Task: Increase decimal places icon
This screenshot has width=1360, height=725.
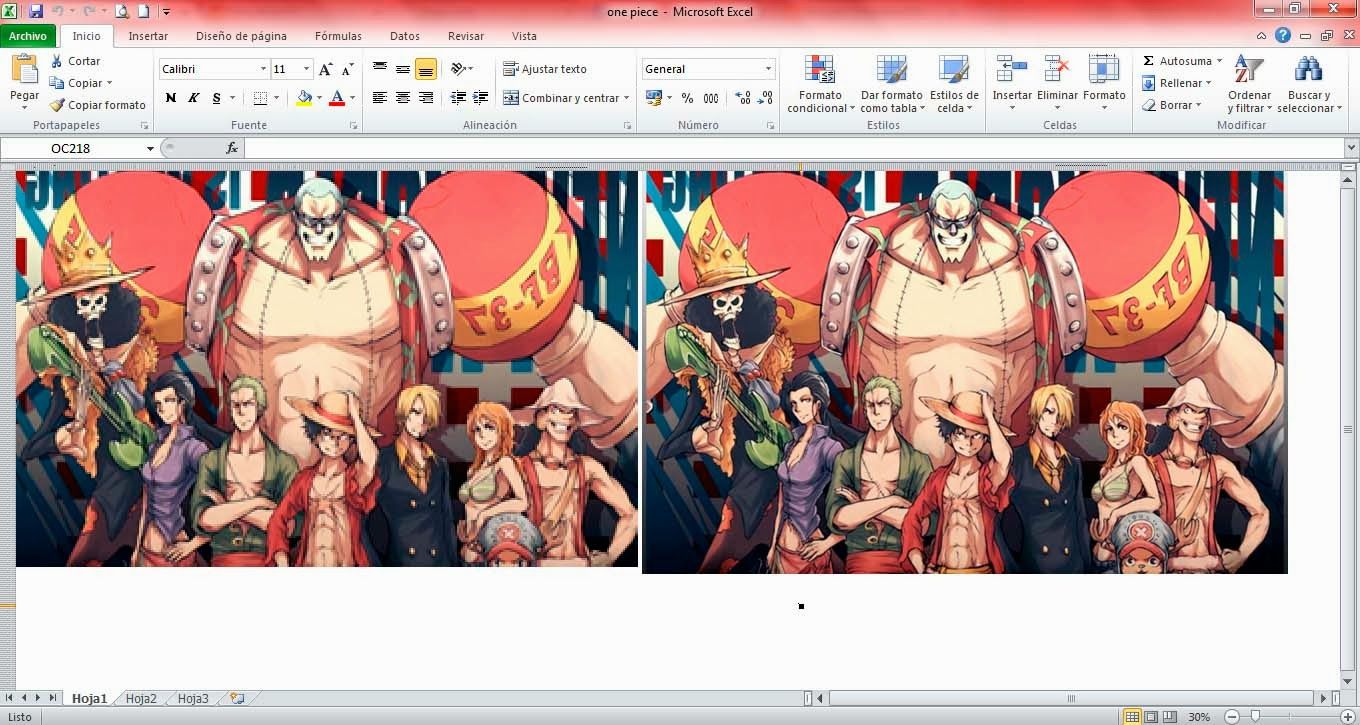Action: pyautogui.click(x=743, y=98)
